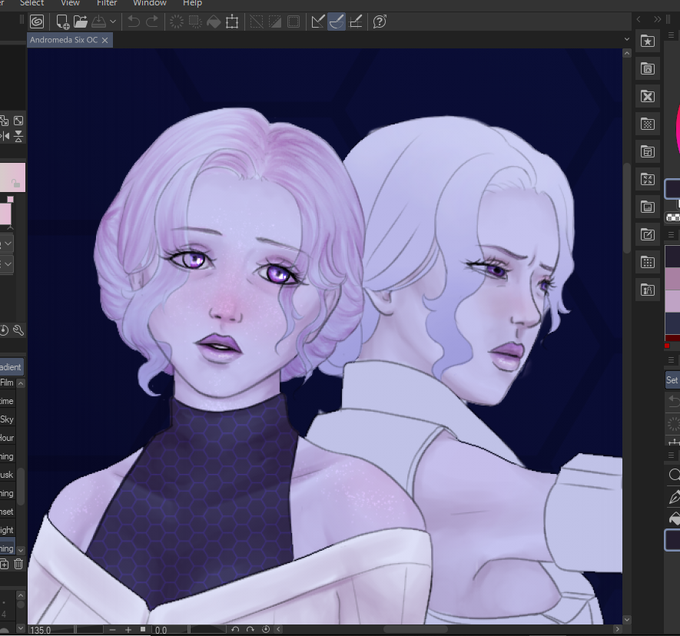Click mauve color set row
The width and height of the screenshot is (680, 636).
[672, 279]
